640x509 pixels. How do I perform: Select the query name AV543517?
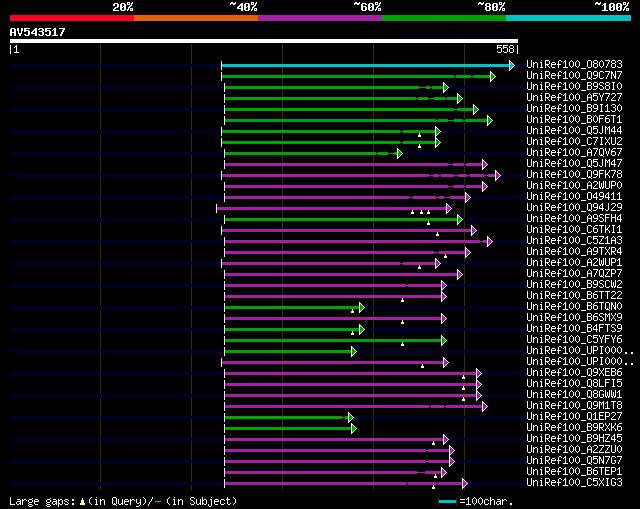point(38,32)
